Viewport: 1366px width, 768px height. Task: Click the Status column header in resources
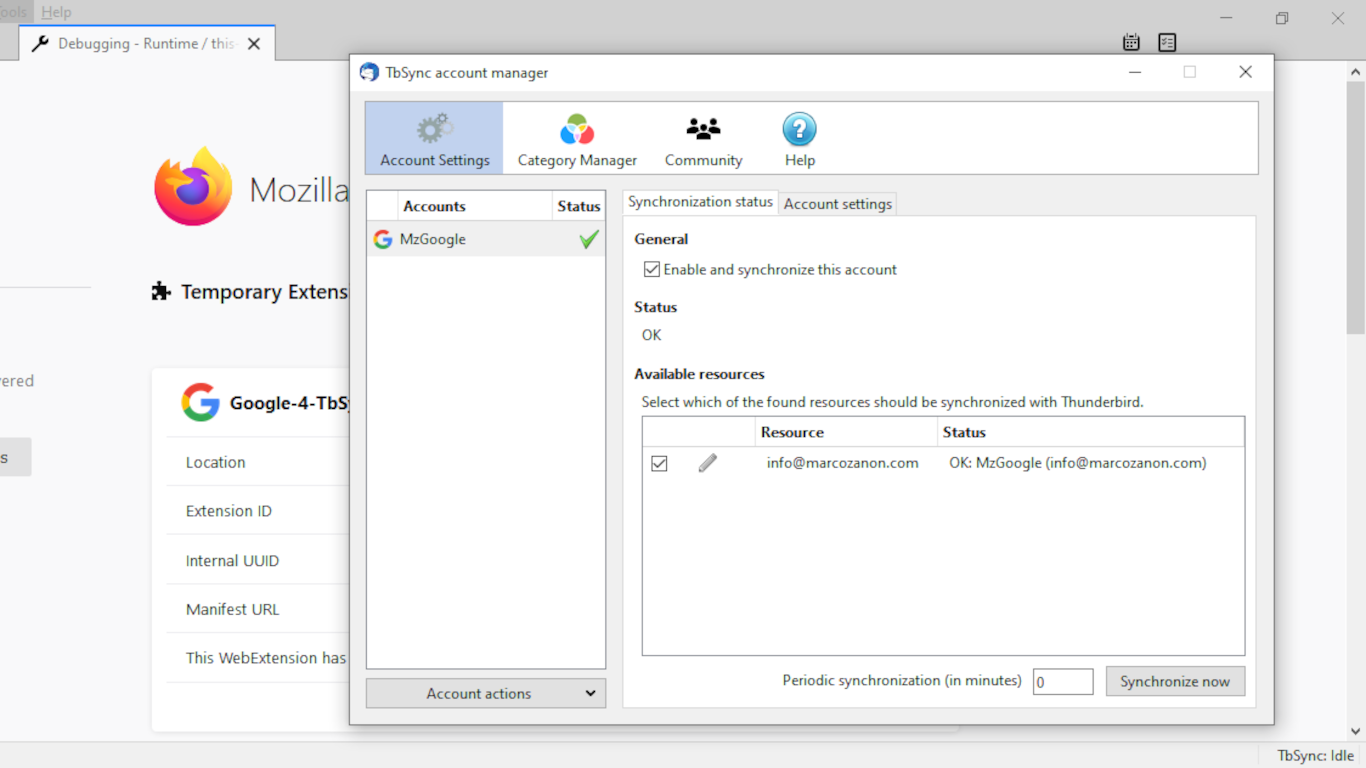[1091, 432]
